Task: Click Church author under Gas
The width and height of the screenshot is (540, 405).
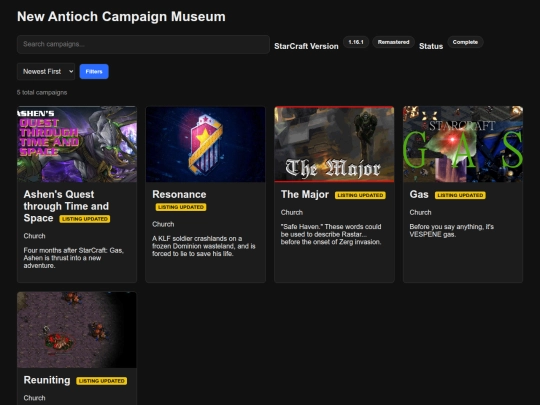Action: coord(420,212)
